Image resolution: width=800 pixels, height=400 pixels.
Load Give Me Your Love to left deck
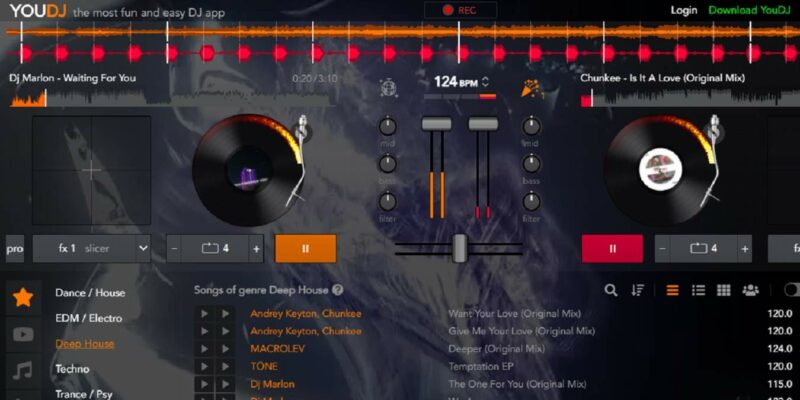pyautogui.click(x=204, y=331)
